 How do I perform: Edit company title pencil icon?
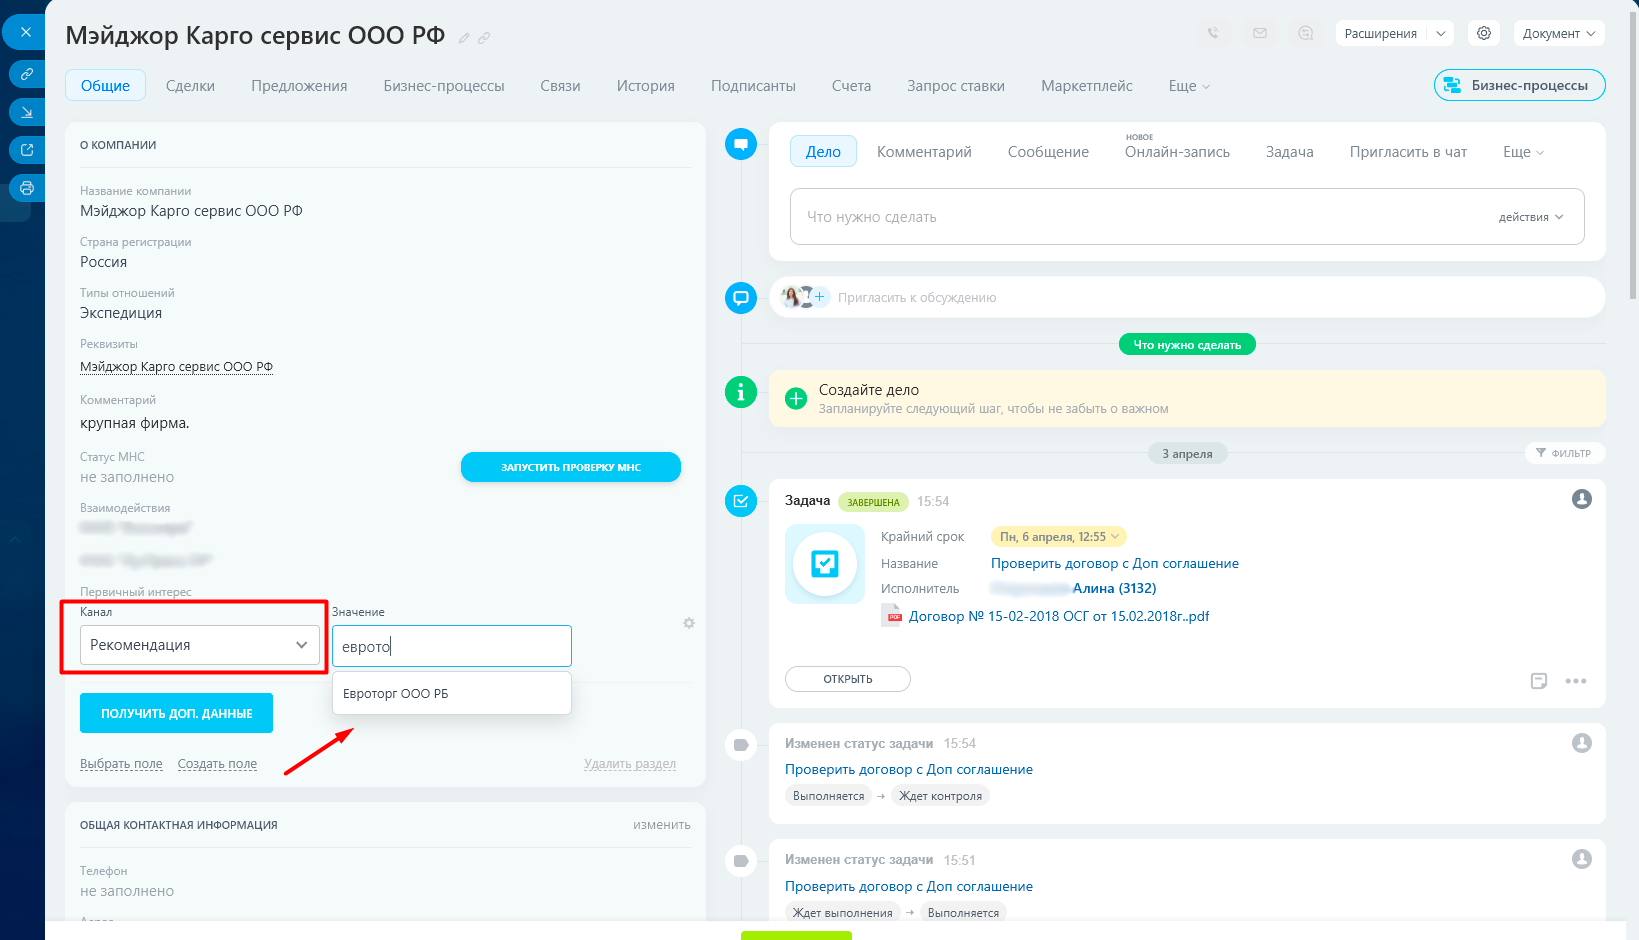[x=464, y=38]
